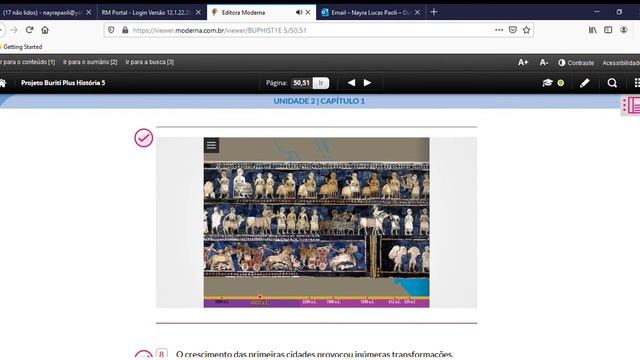Screen dimensions: 640x360
Task: Open tracking protection shield icon
Action: coord(111,30)
